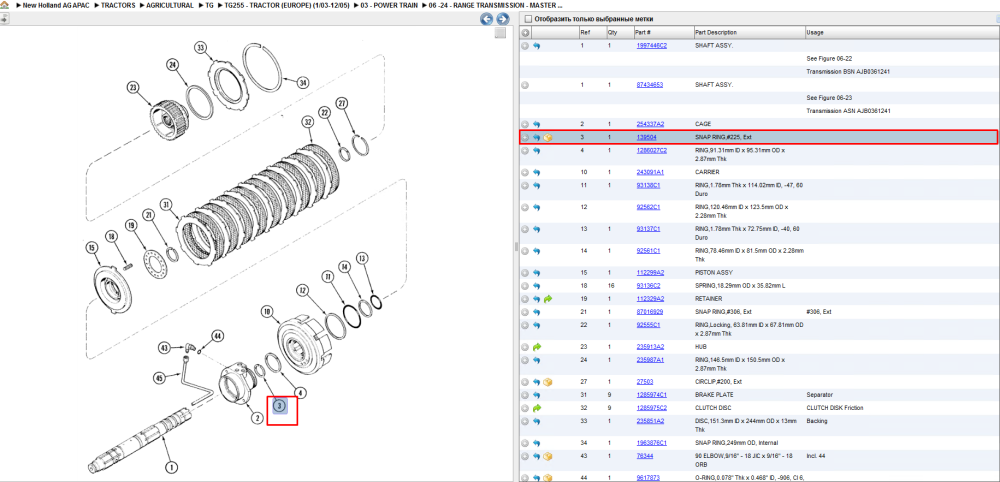Open part number link 76344

[x=645, y=456]
